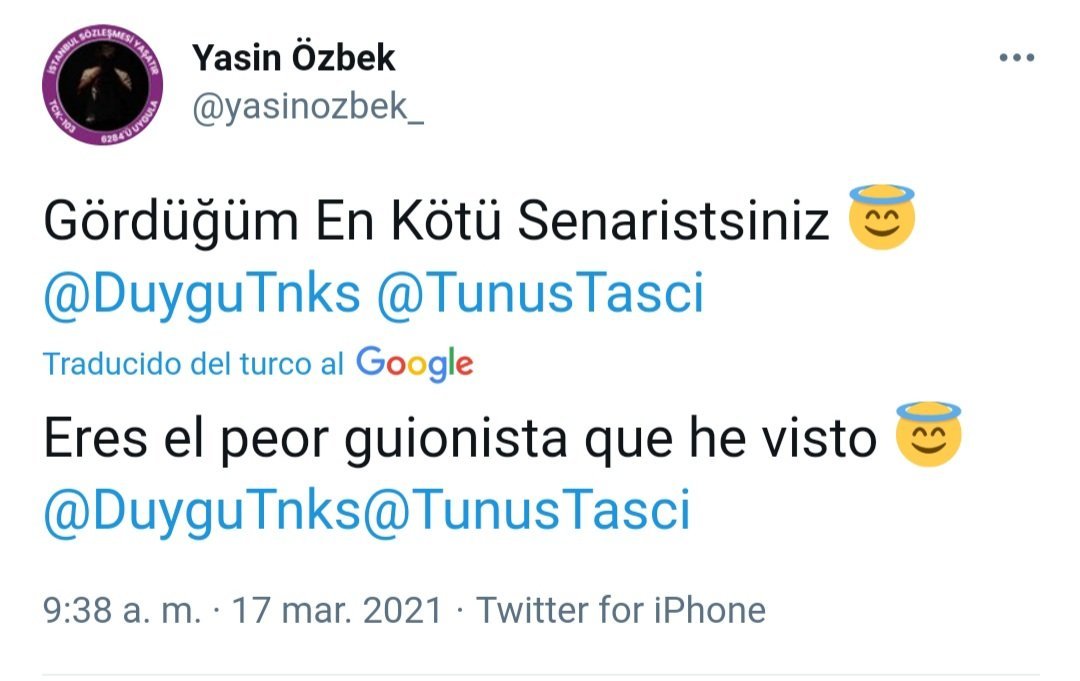This screenshot has width=1080, height=681.
Task: Open the @DuyguTnks mention in the translated text
Action: (x=201, y=511)
